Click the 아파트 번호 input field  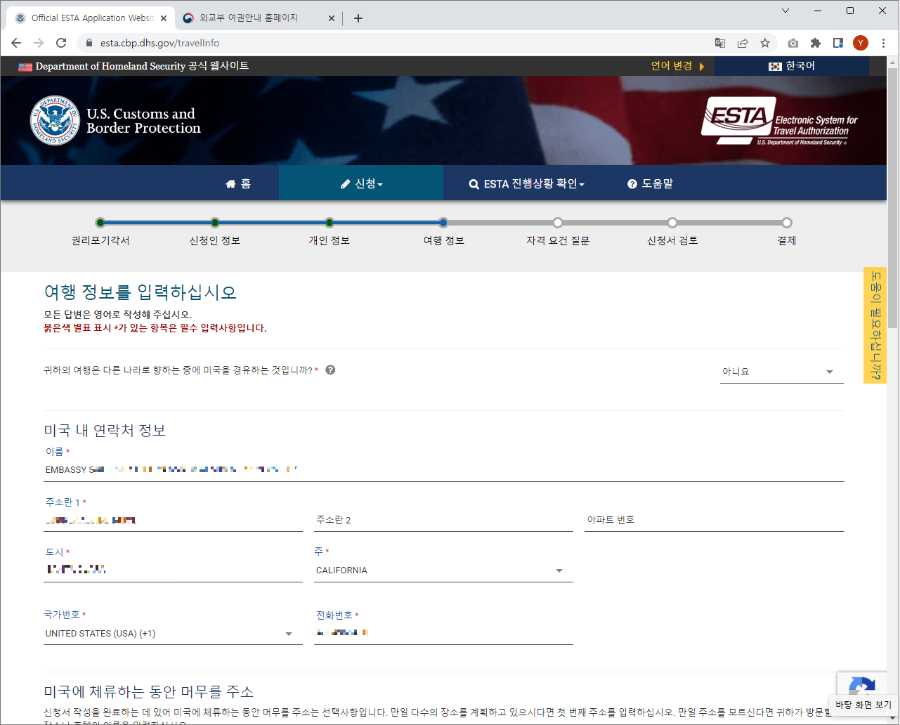pos(714,520)
